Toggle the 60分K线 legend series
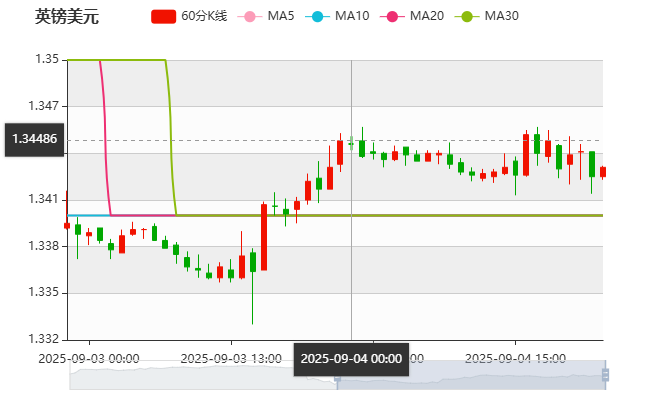 tap(189, 16)
